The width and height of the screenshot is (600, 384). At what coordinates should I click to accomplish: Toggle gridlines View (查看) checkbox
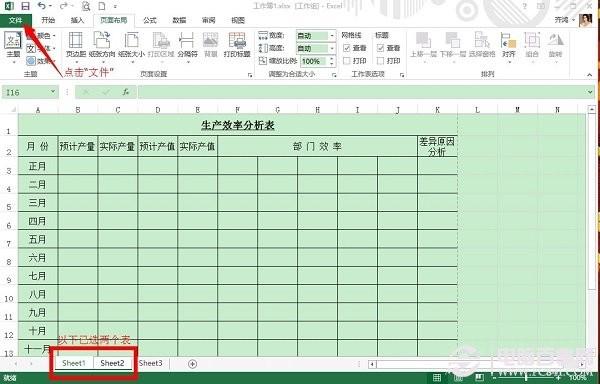[x=347, y=48]
